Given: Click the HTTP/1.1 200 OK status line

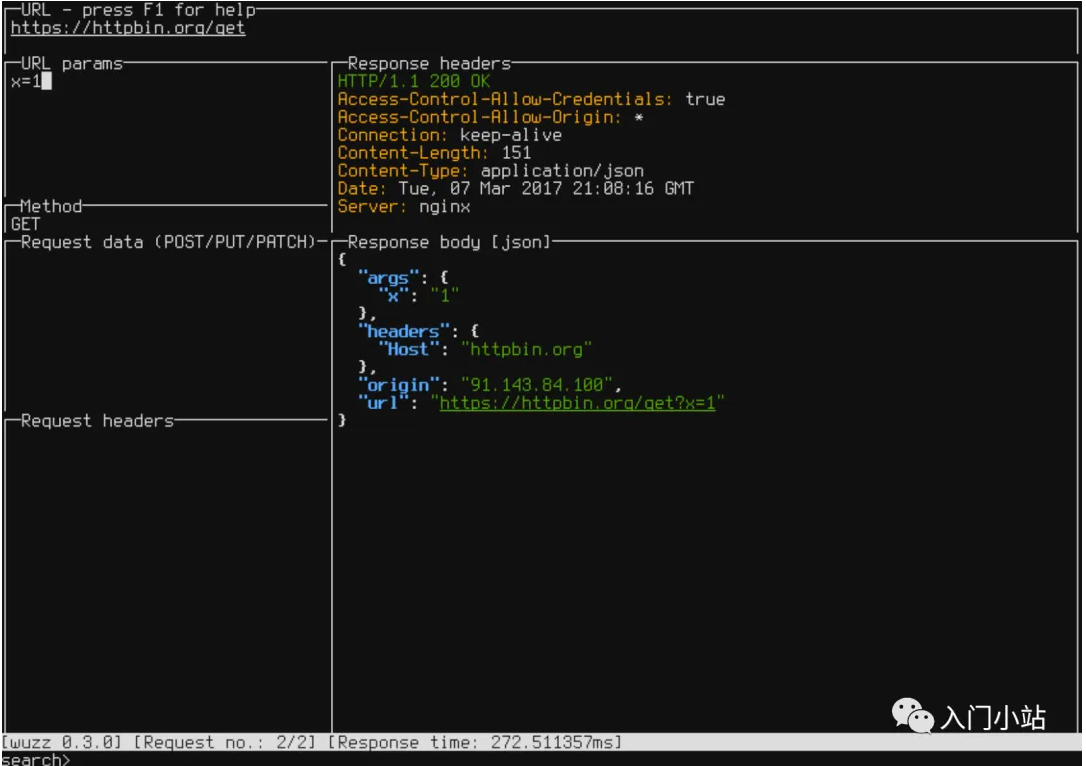Looking at the screenshot, I should point(414,82).
